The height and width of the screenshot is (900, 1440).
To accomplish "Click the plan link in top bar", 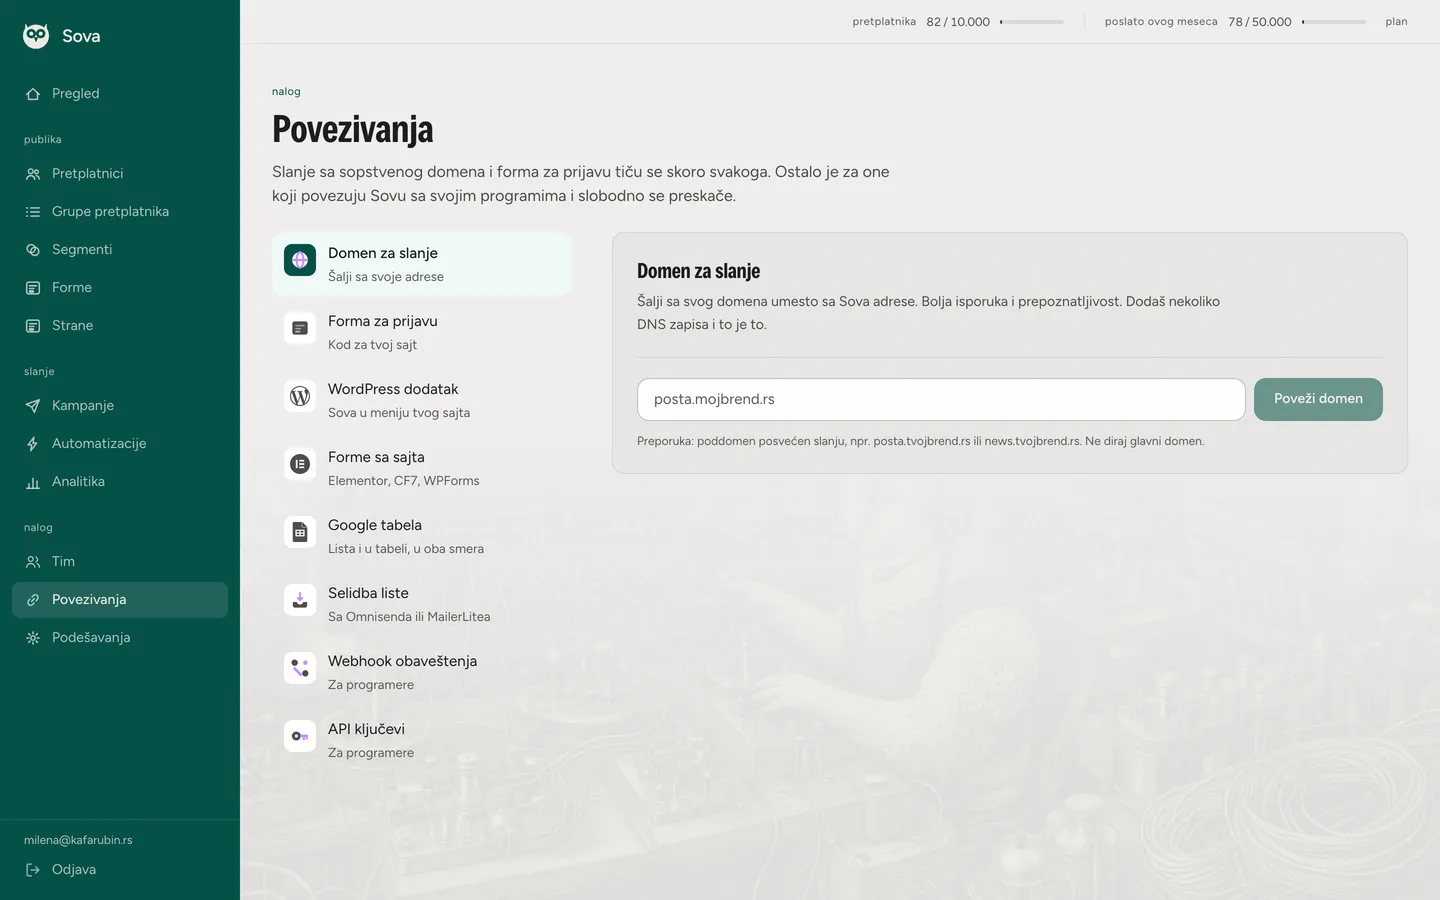I will pos(1396,22).
